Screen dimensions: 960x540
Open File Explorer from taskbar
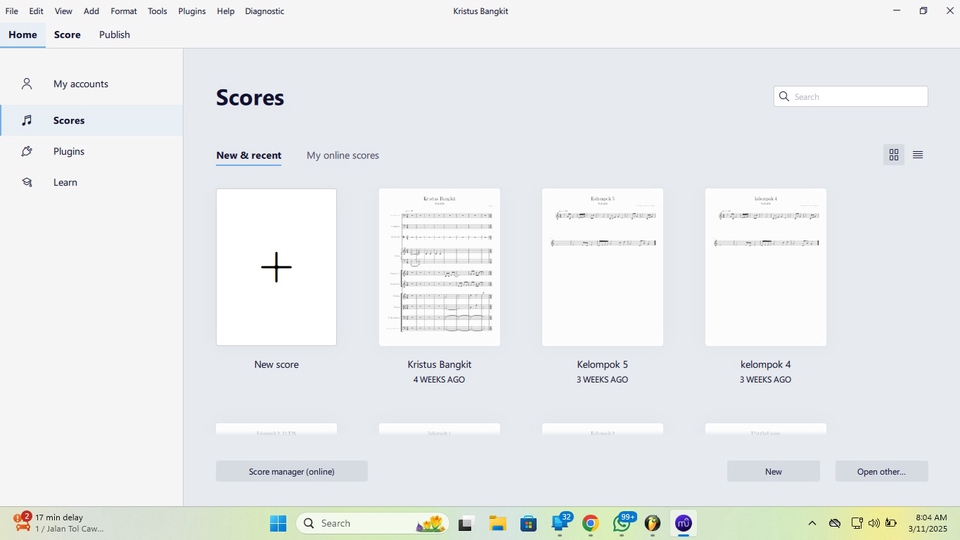coord(497,523)
